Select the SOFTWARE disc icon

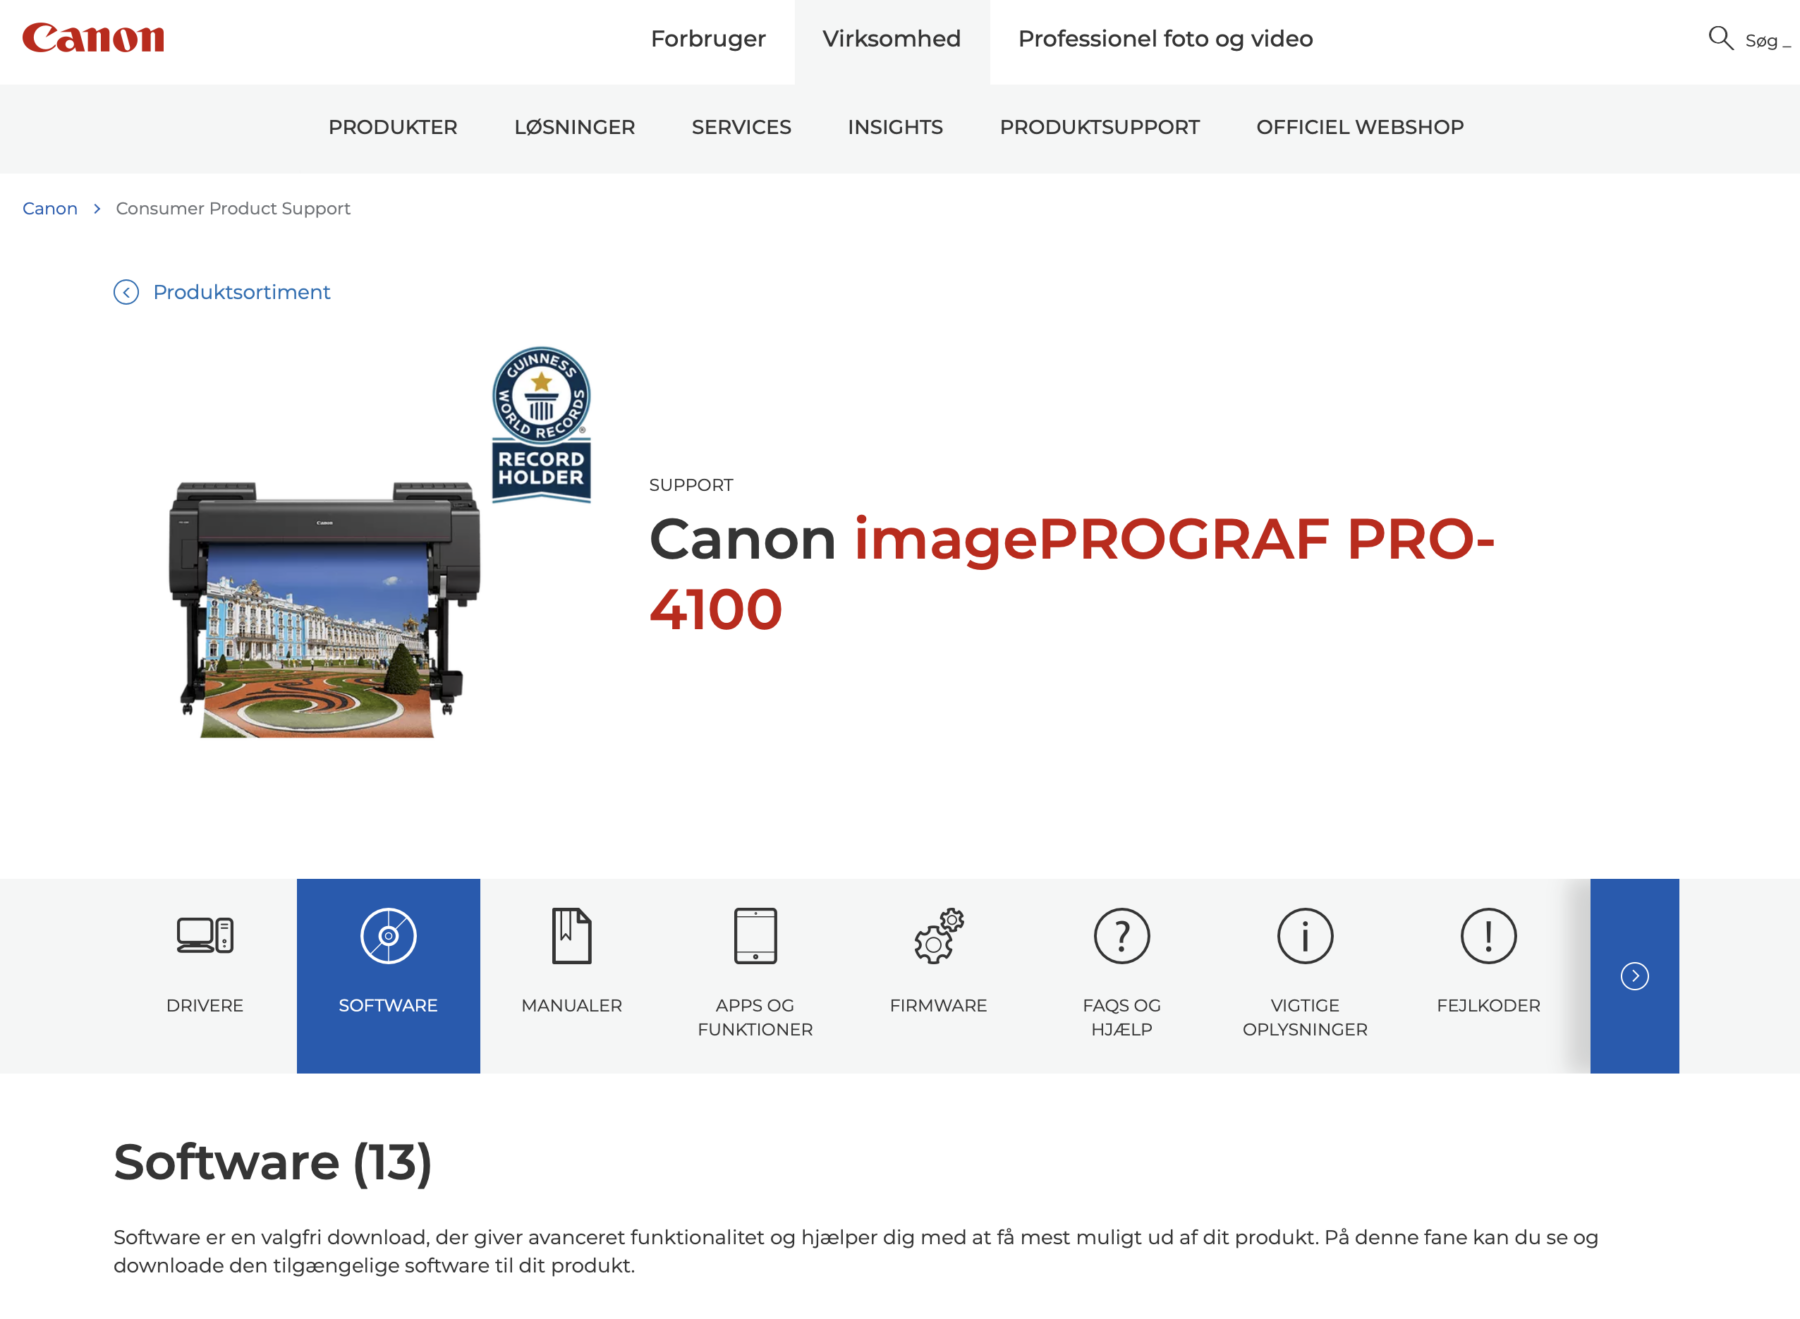(388, 936)
